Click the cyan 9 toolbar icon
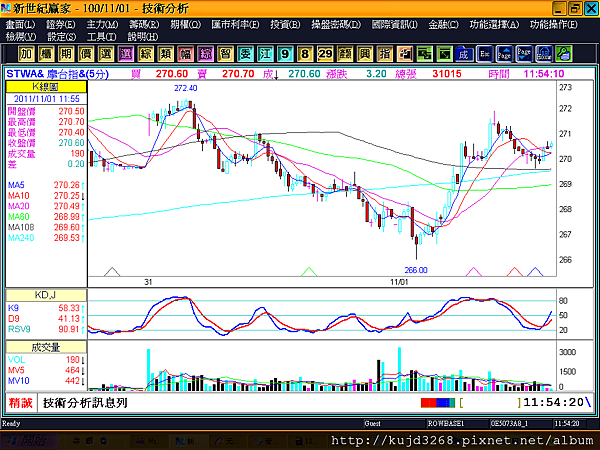Viewport: 600px width, 450px height. point(285,54)
